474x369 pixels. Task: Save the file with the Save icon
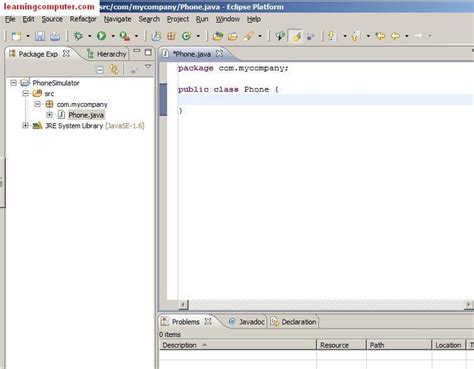click(40, 36)
